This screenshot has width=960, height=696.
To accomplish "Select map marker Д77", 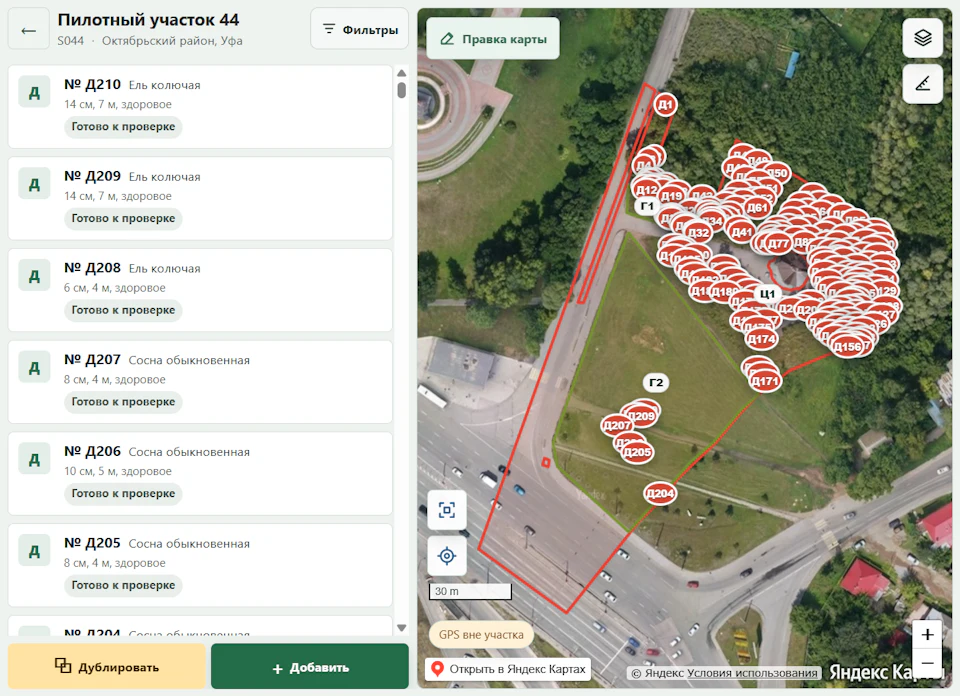I will [x=778, y=243].
